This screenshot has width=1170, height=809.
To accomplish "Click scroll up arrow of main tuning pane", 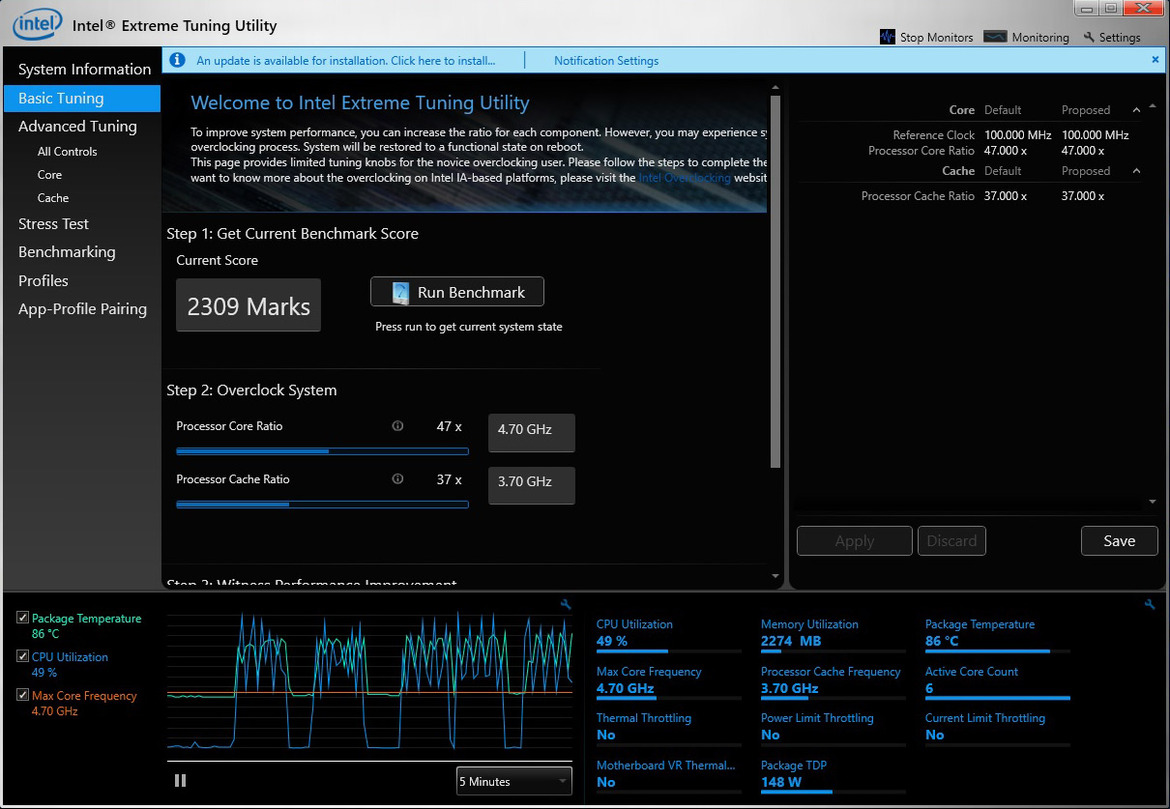I will [x=775, y=87].
